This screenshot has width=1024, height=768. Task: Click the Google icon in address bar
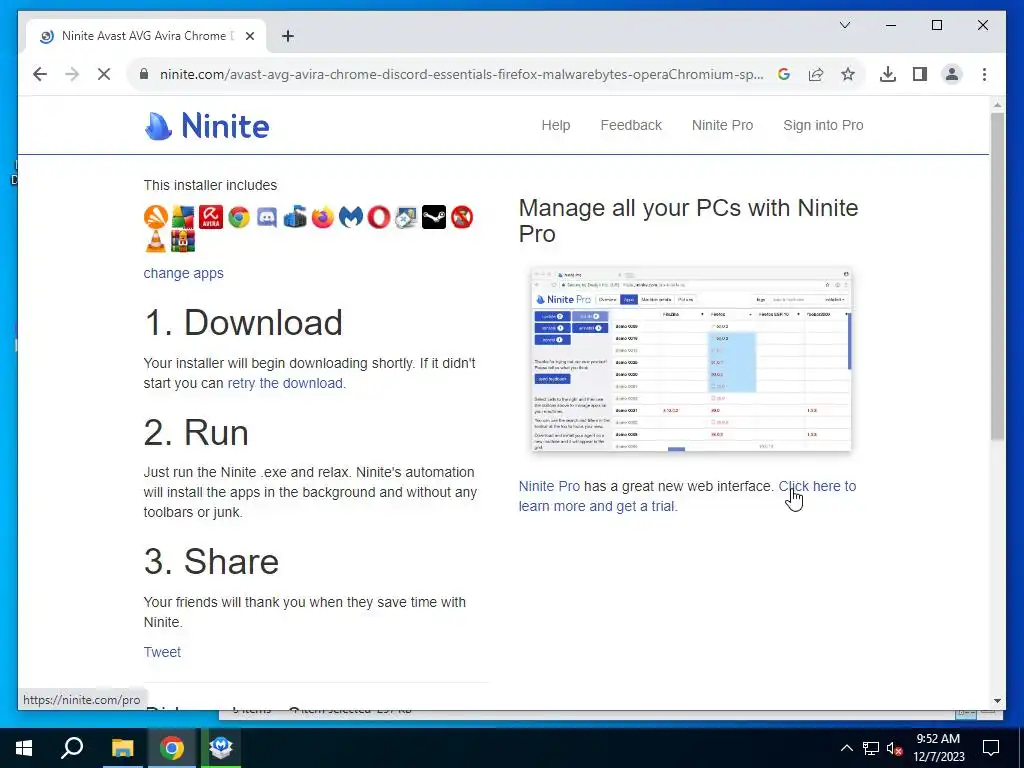coord(784,74)
